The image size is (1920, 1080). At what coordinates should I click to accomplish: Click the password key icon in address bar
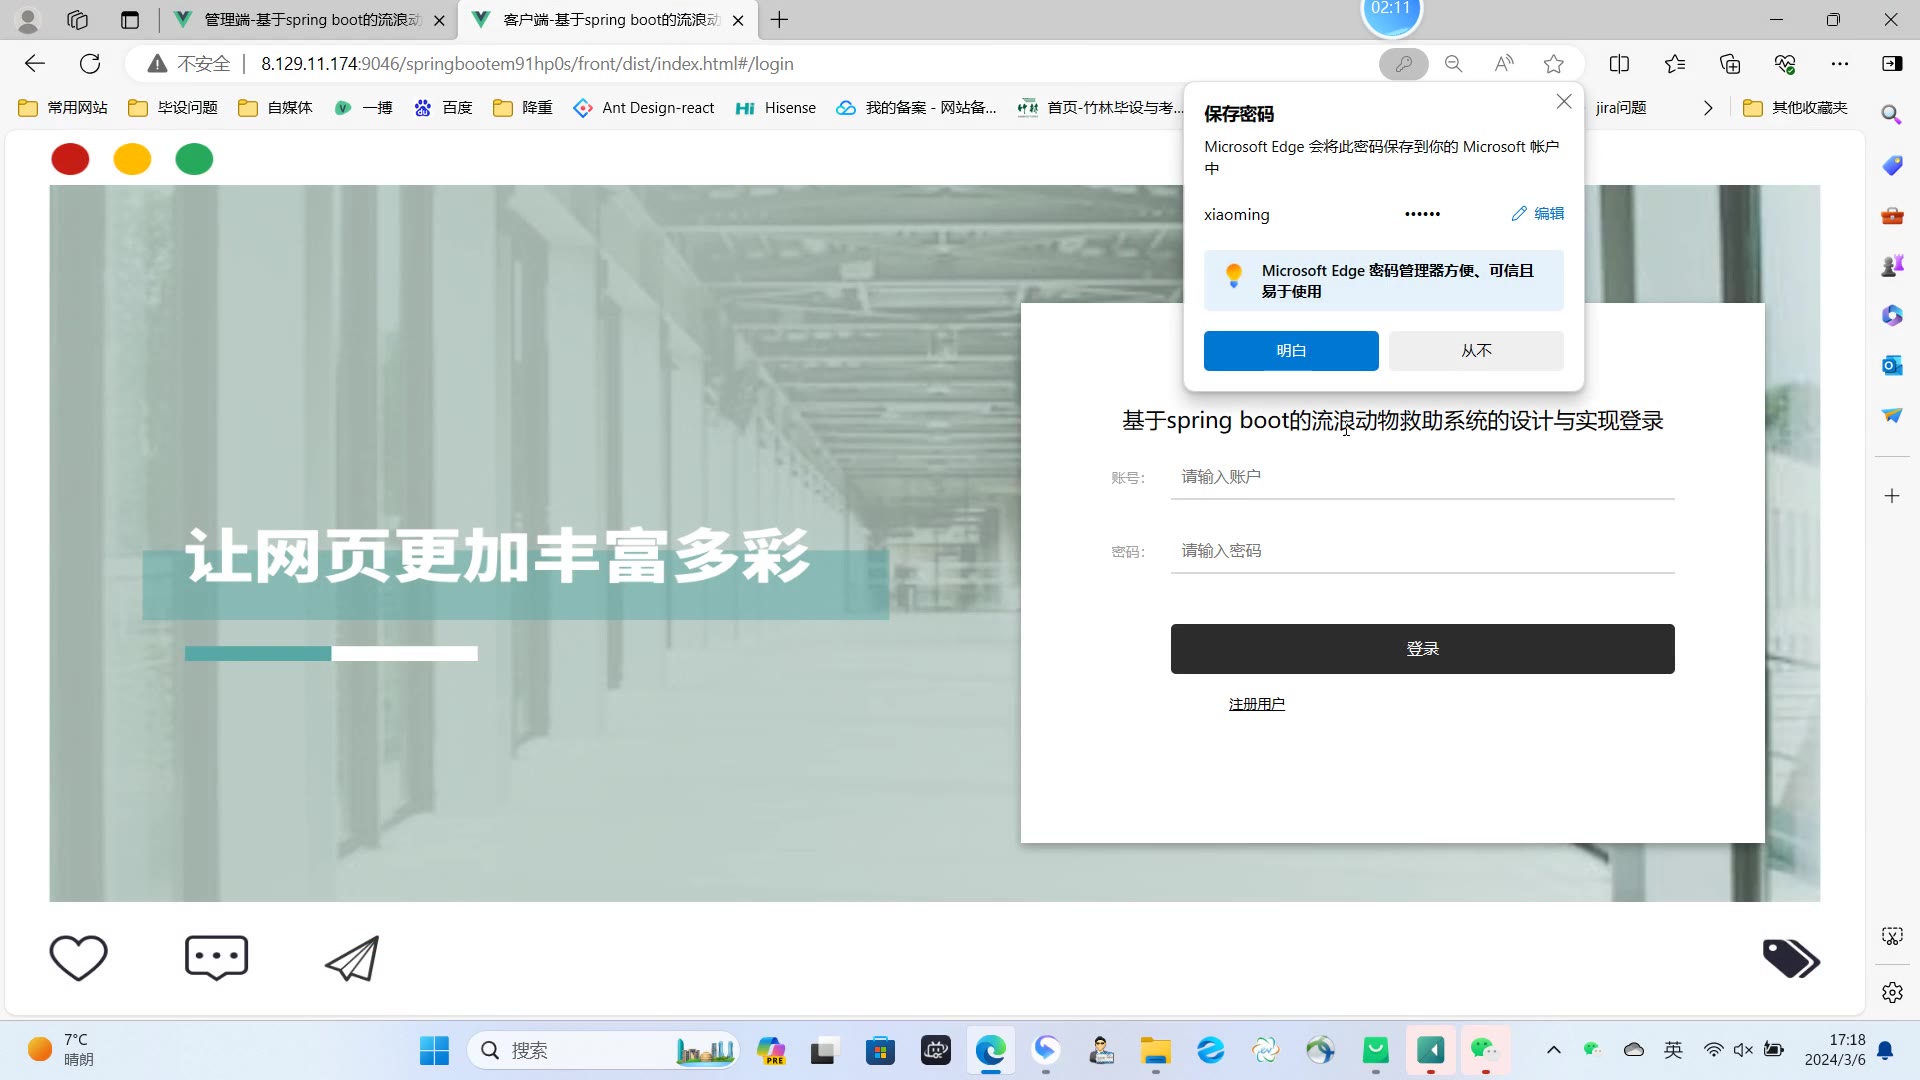1403,64
